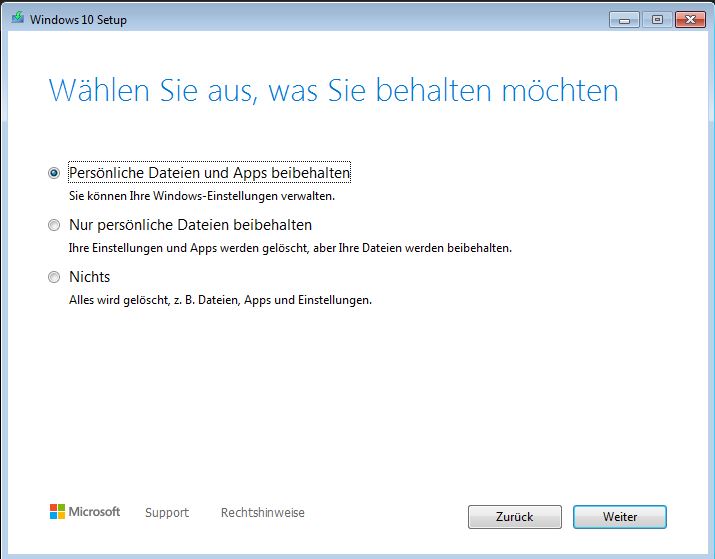
Task: Choose the 'Nichts' radio option
Action: 54,277
